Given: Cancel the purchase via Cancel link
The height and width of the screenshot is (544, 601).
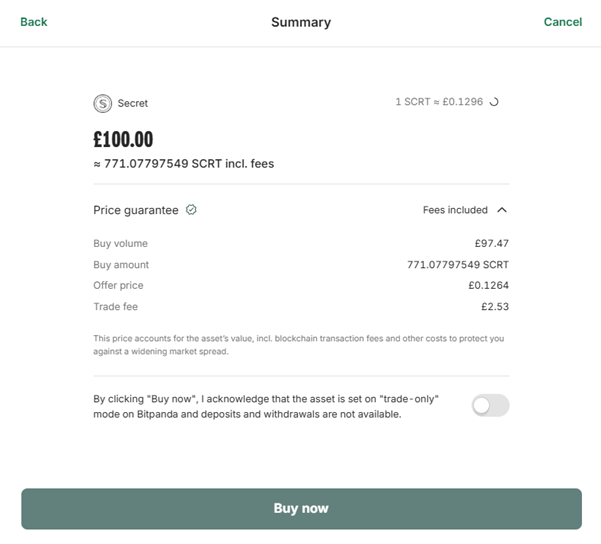Looking at the screenshot, I should point(563,22).
